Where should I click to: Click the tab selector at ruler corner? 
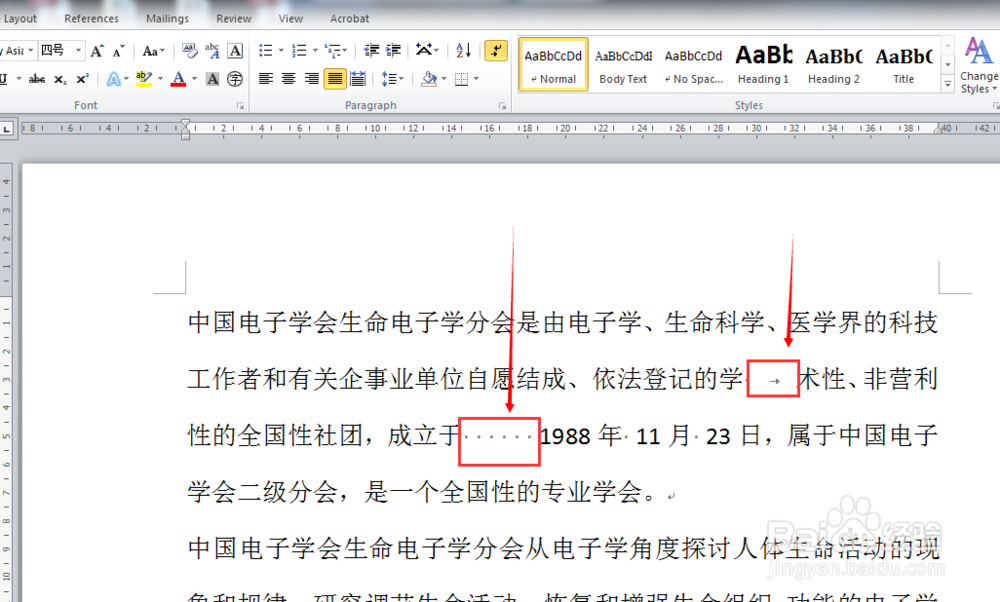[6, 129]
